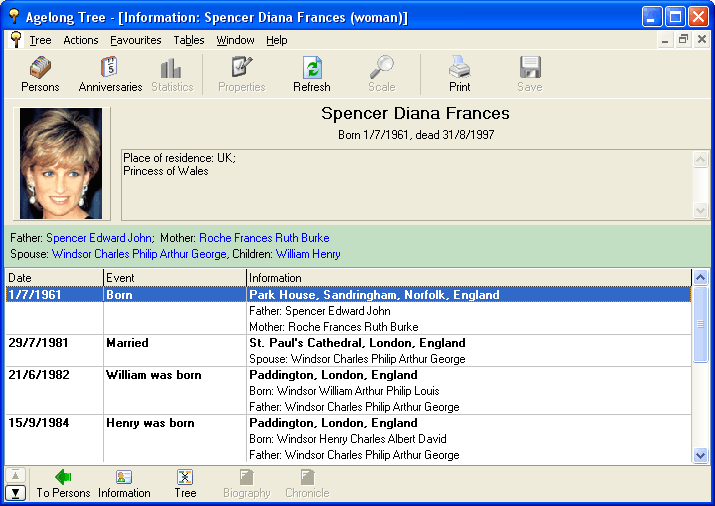Click the Event column header
The image size is (715, 506).
click(x=175, y=278)
